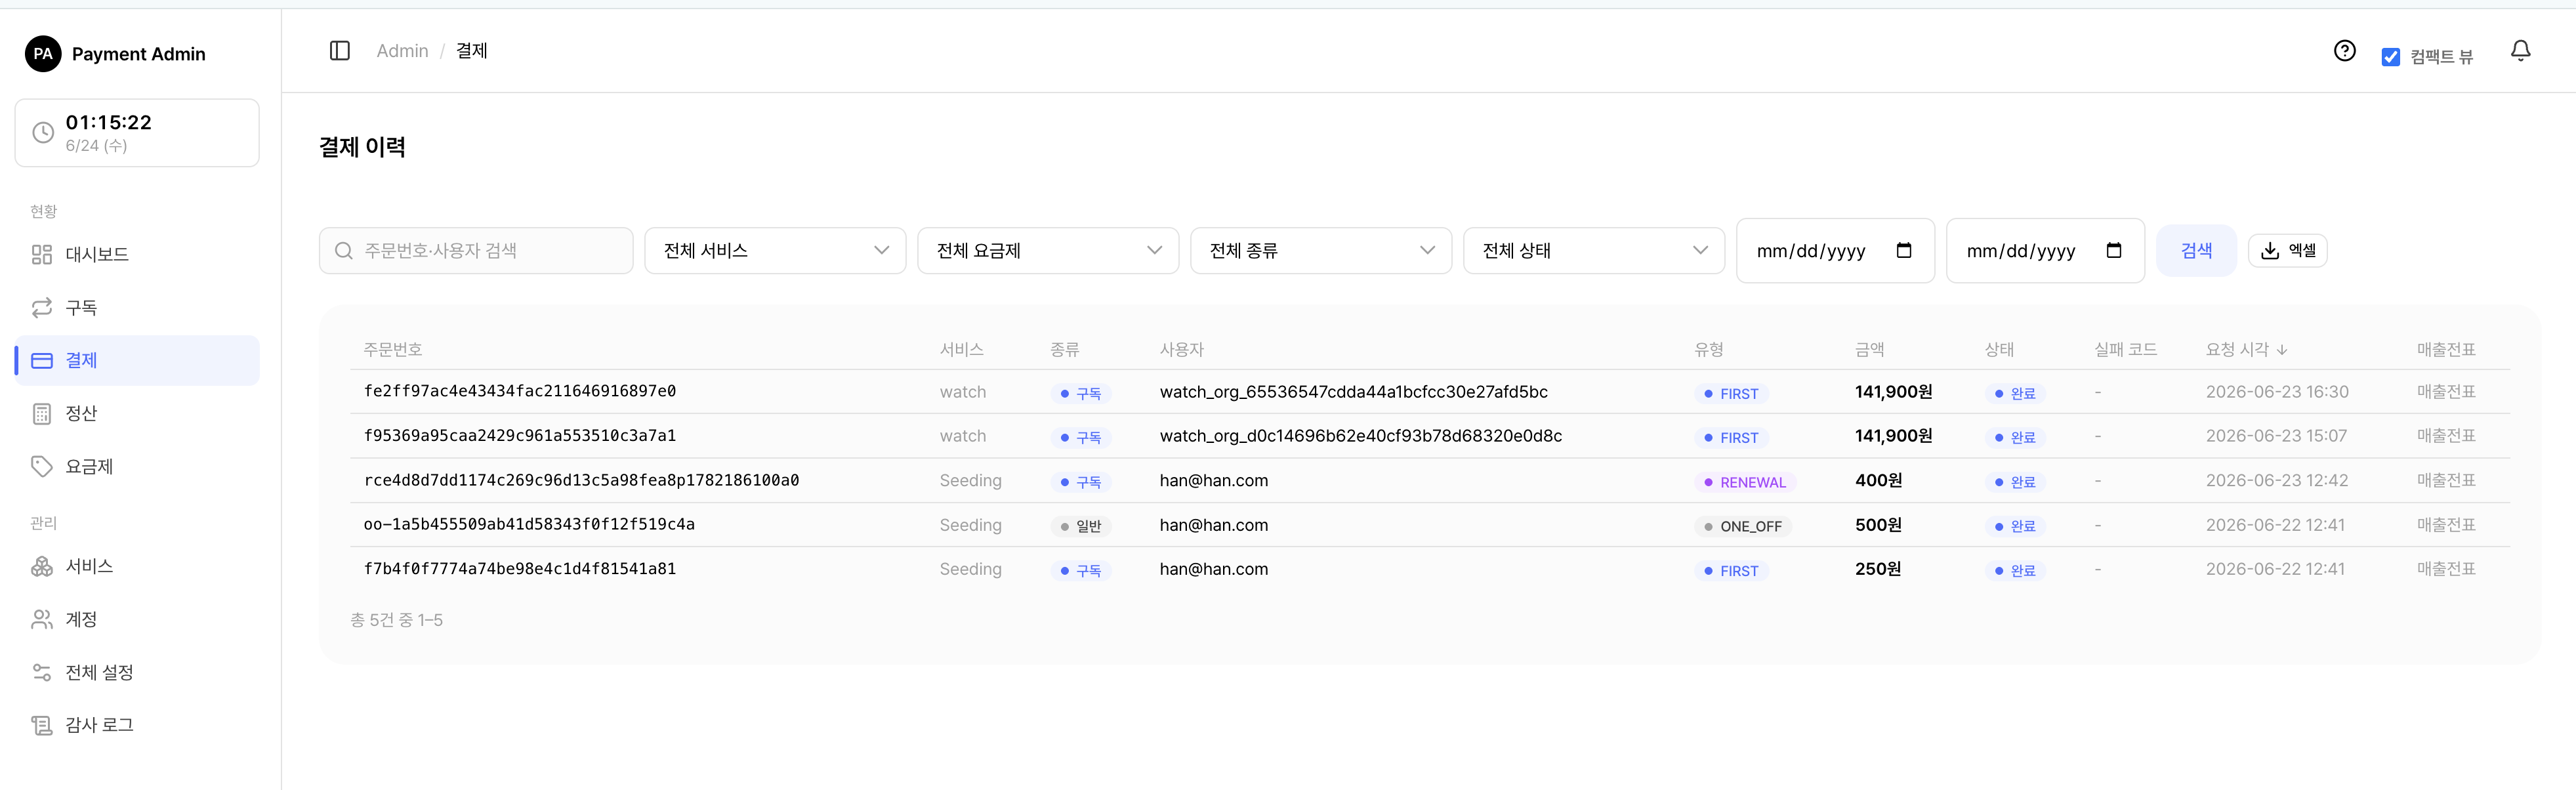Open 매출전표 for order f95369a95caa...

coord(2446,436)
